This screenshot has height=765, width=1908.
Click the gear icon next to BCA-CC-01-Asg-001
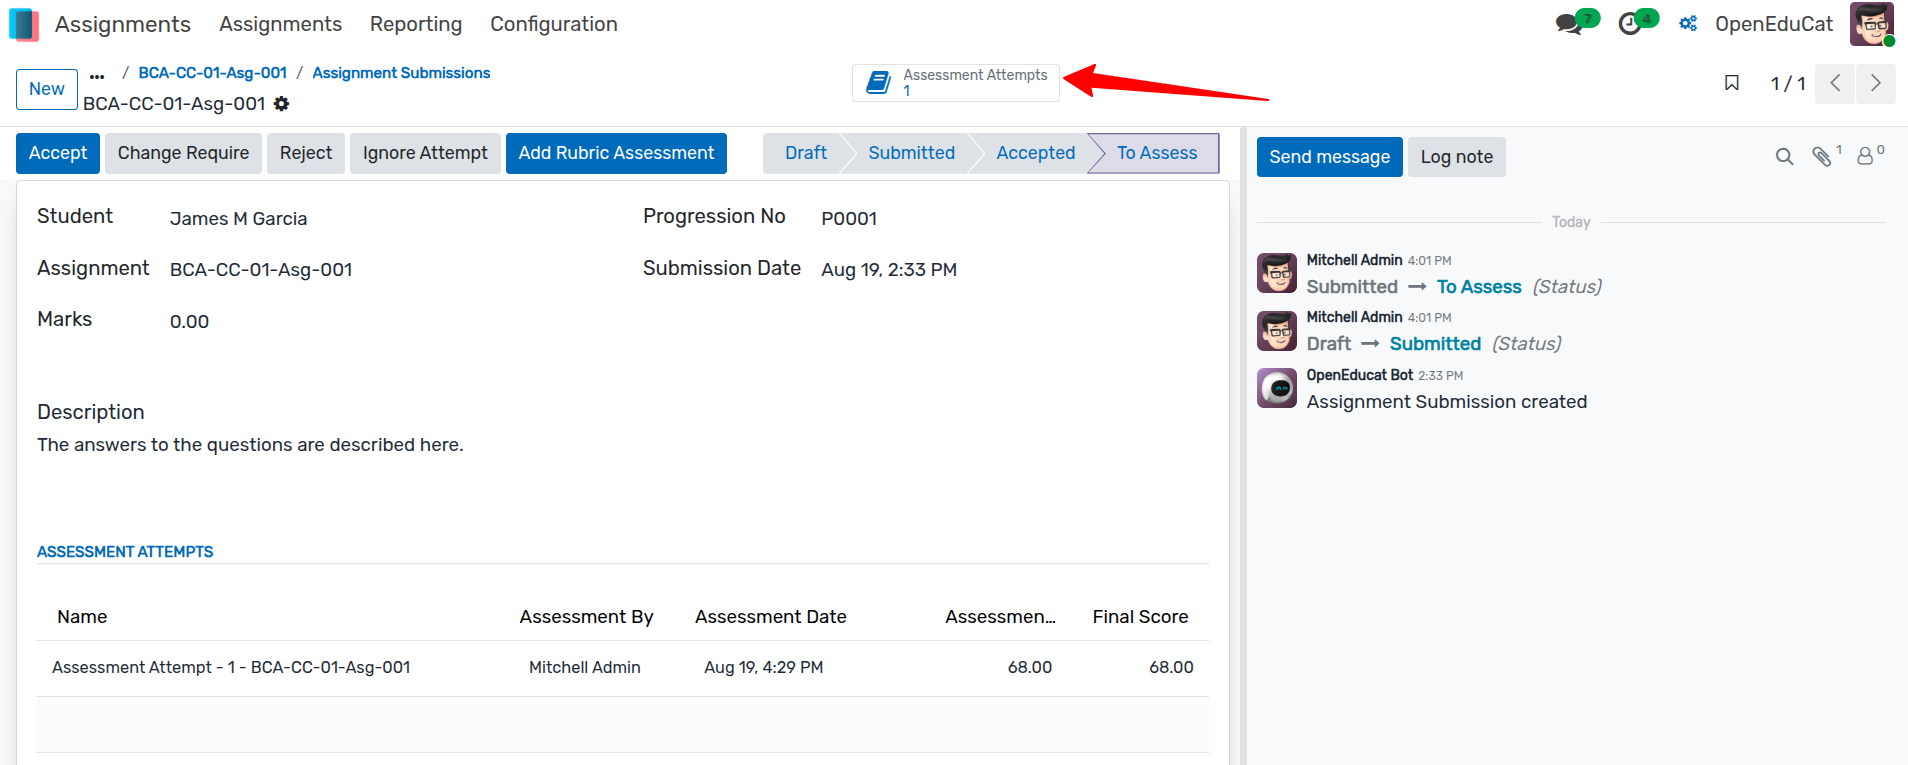click(282, 104)
